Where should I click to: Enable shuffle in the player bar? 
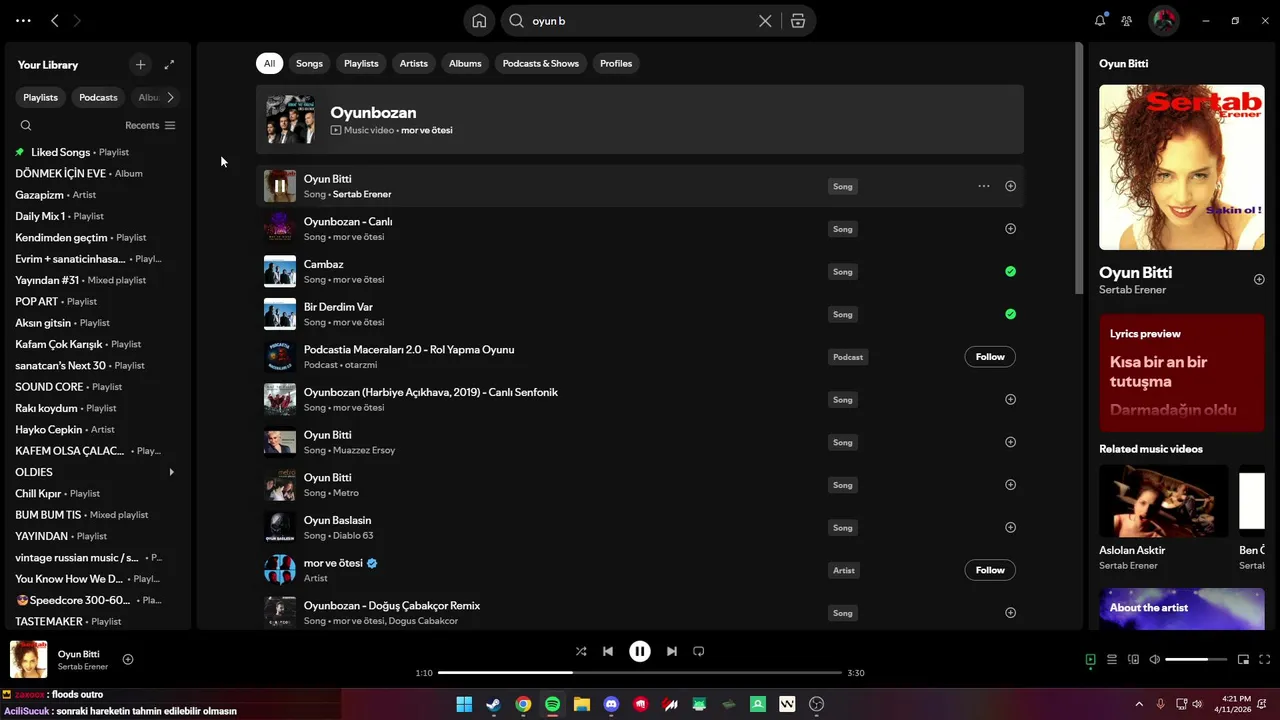tap(581, 651)
